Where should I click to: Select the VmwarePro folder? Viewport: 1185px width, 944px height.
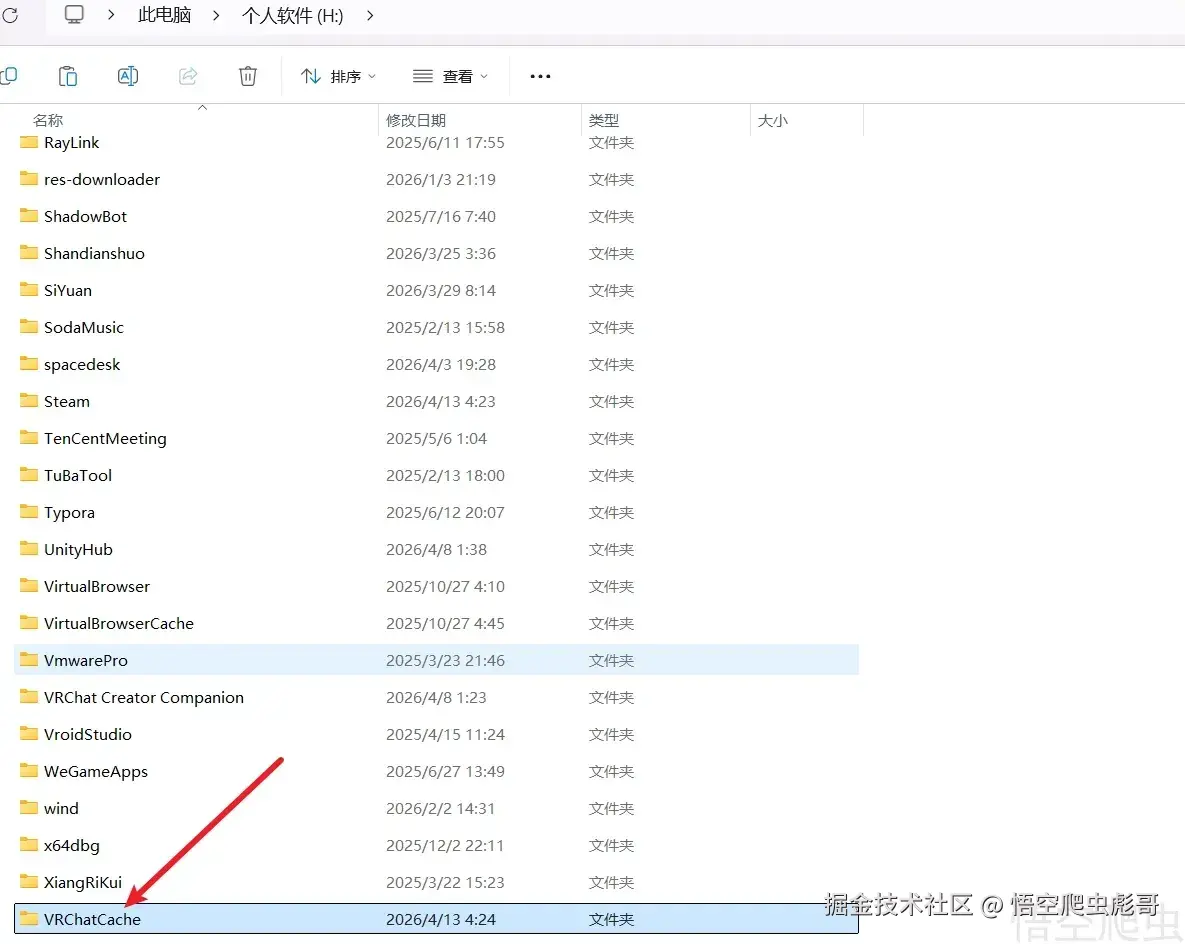click(x=437, y=661)
